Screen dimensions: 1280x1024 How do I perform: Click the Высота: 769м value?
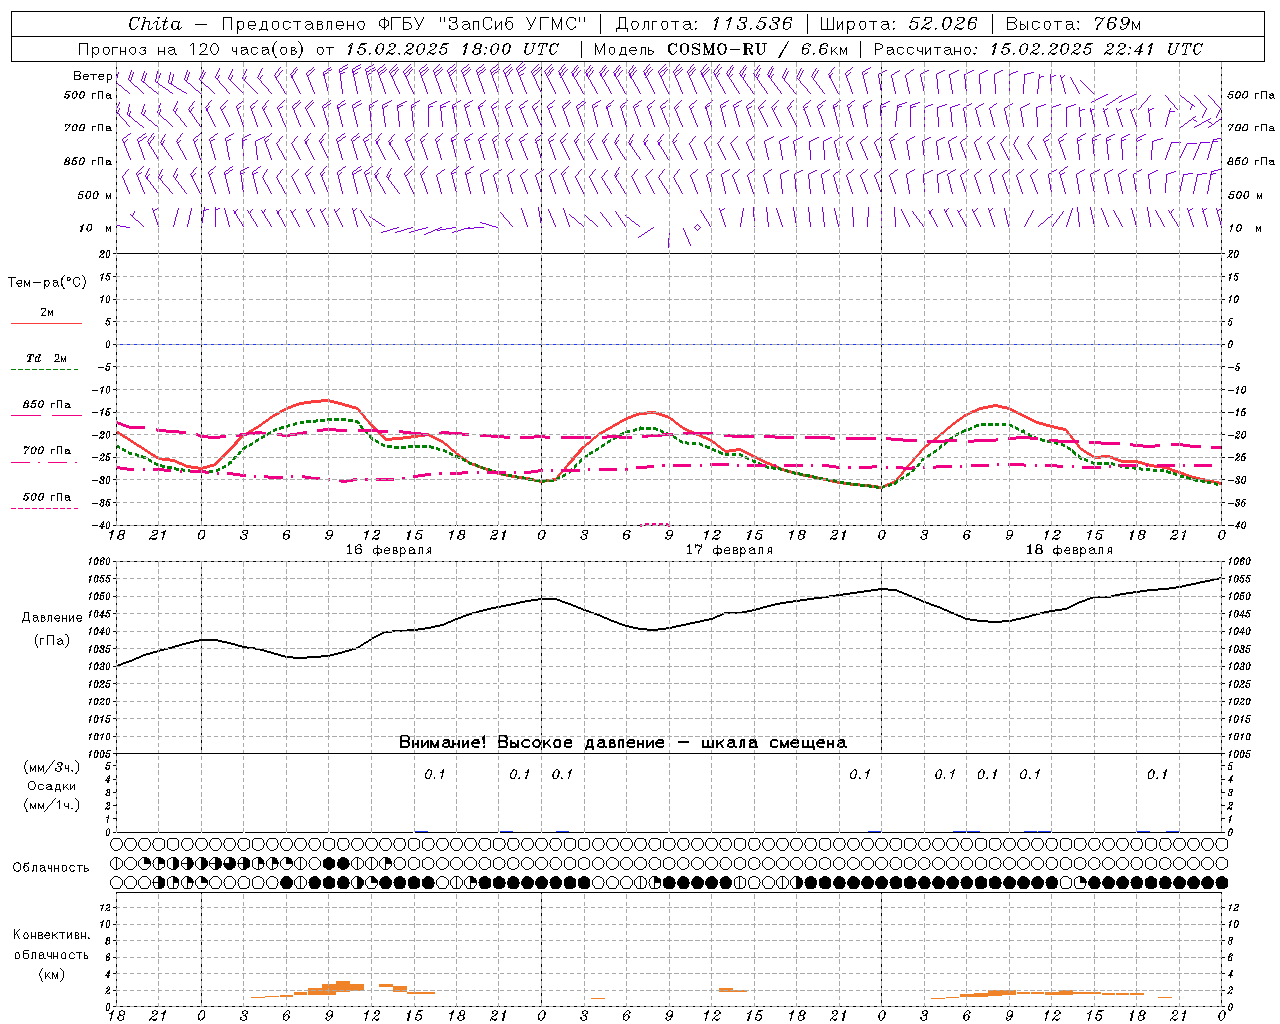[x=1073, y=24]
